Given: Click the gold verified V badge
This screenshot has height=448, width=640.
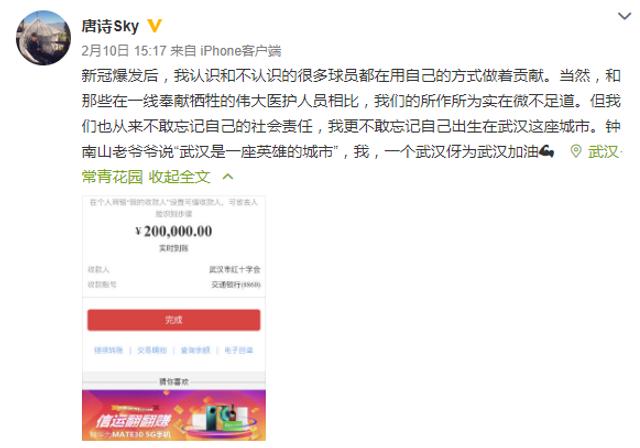Looking at the screenshot, I should click(x=154, y=26).
